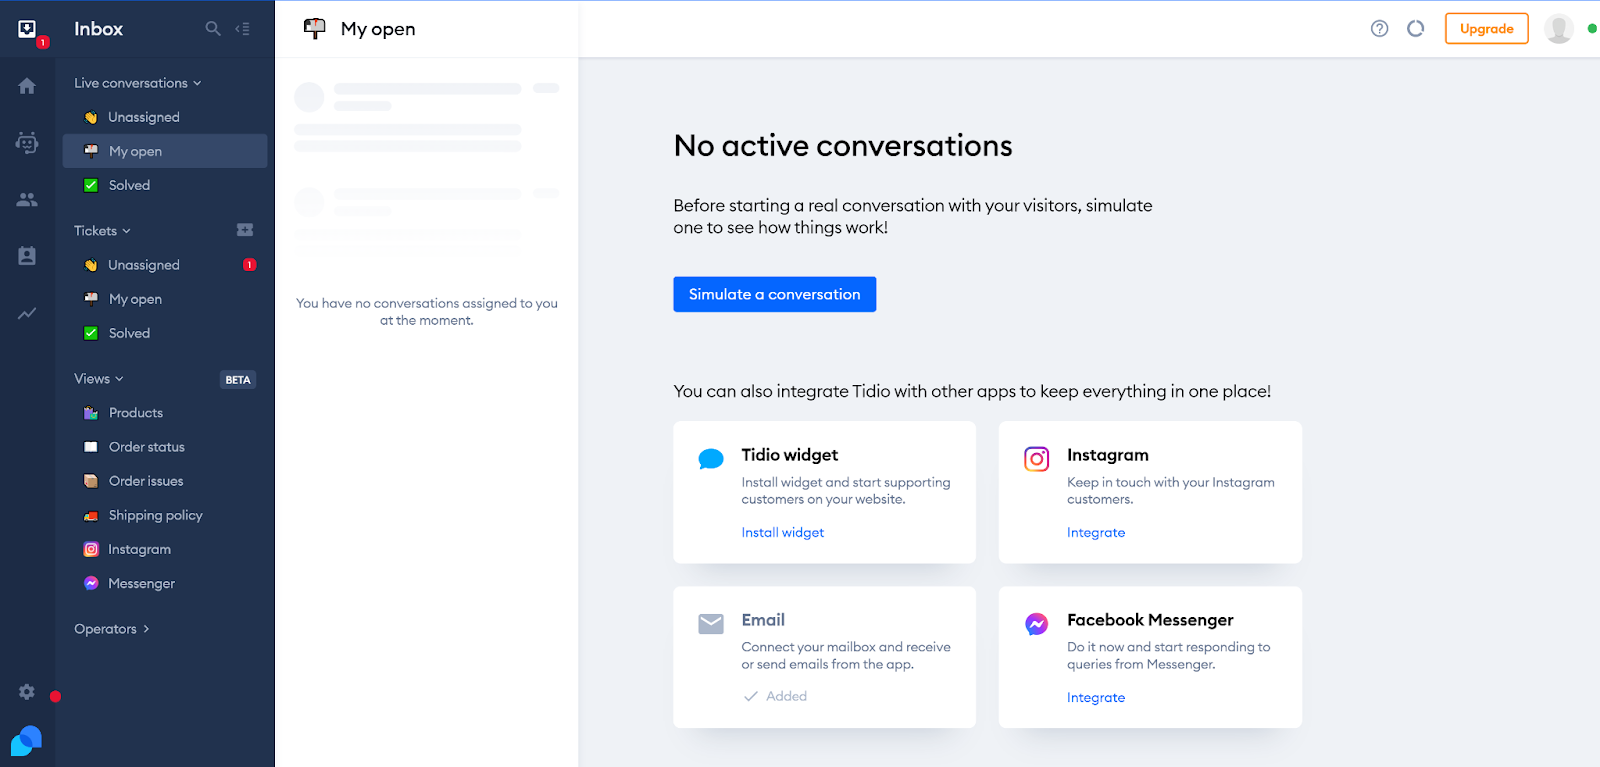Select Solved under Tickets

click(129, 333)
